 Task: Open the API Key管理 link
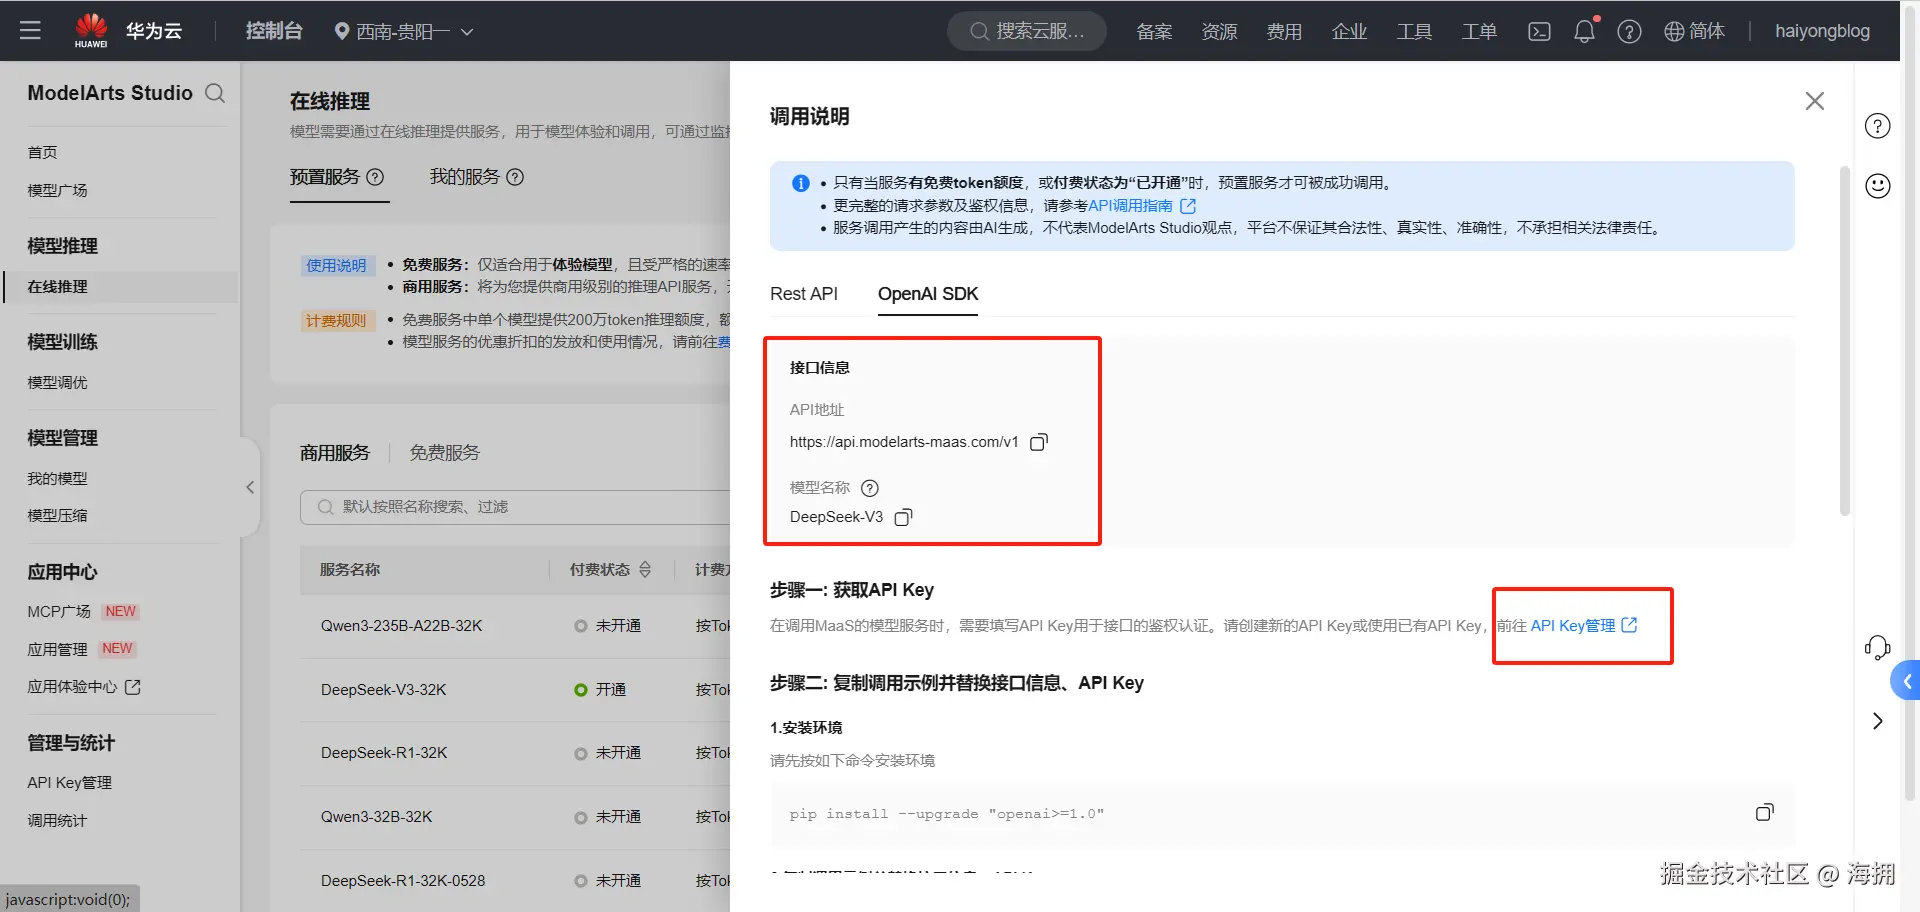[1573, 625]
